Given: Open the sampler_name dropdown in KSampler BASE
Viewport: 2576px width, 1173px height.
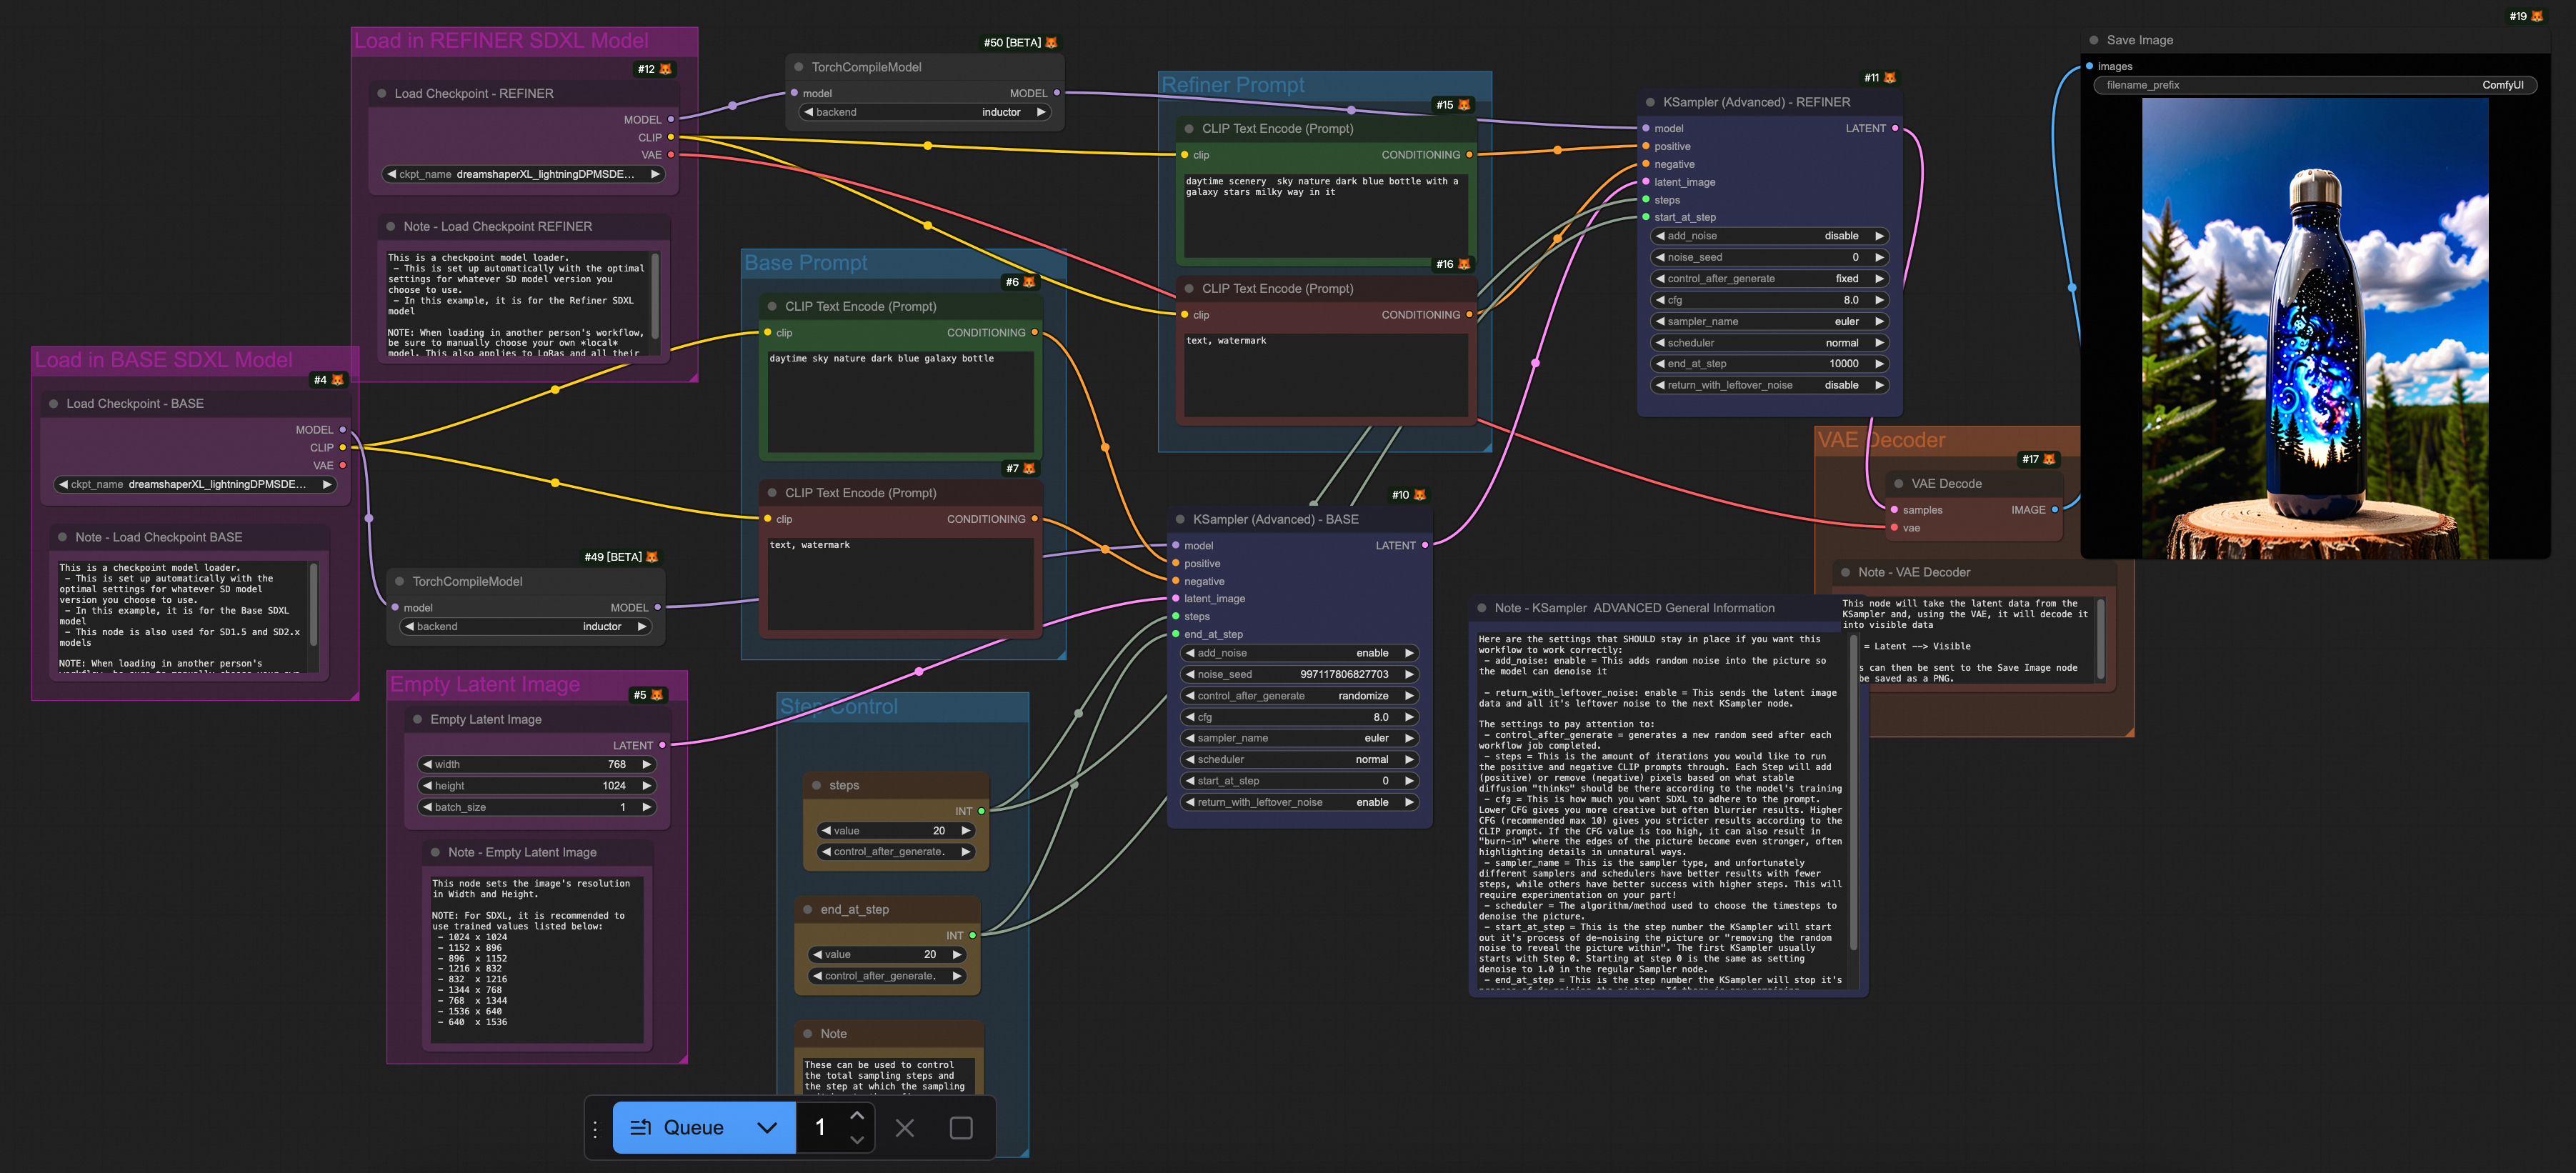Looking at the screenshot, I should coord(1299,738).
